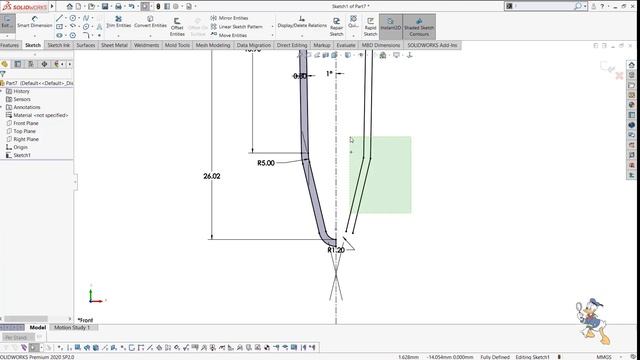Click the Print icon
This screenshot has height=360, width=640.
click(118, 6)
